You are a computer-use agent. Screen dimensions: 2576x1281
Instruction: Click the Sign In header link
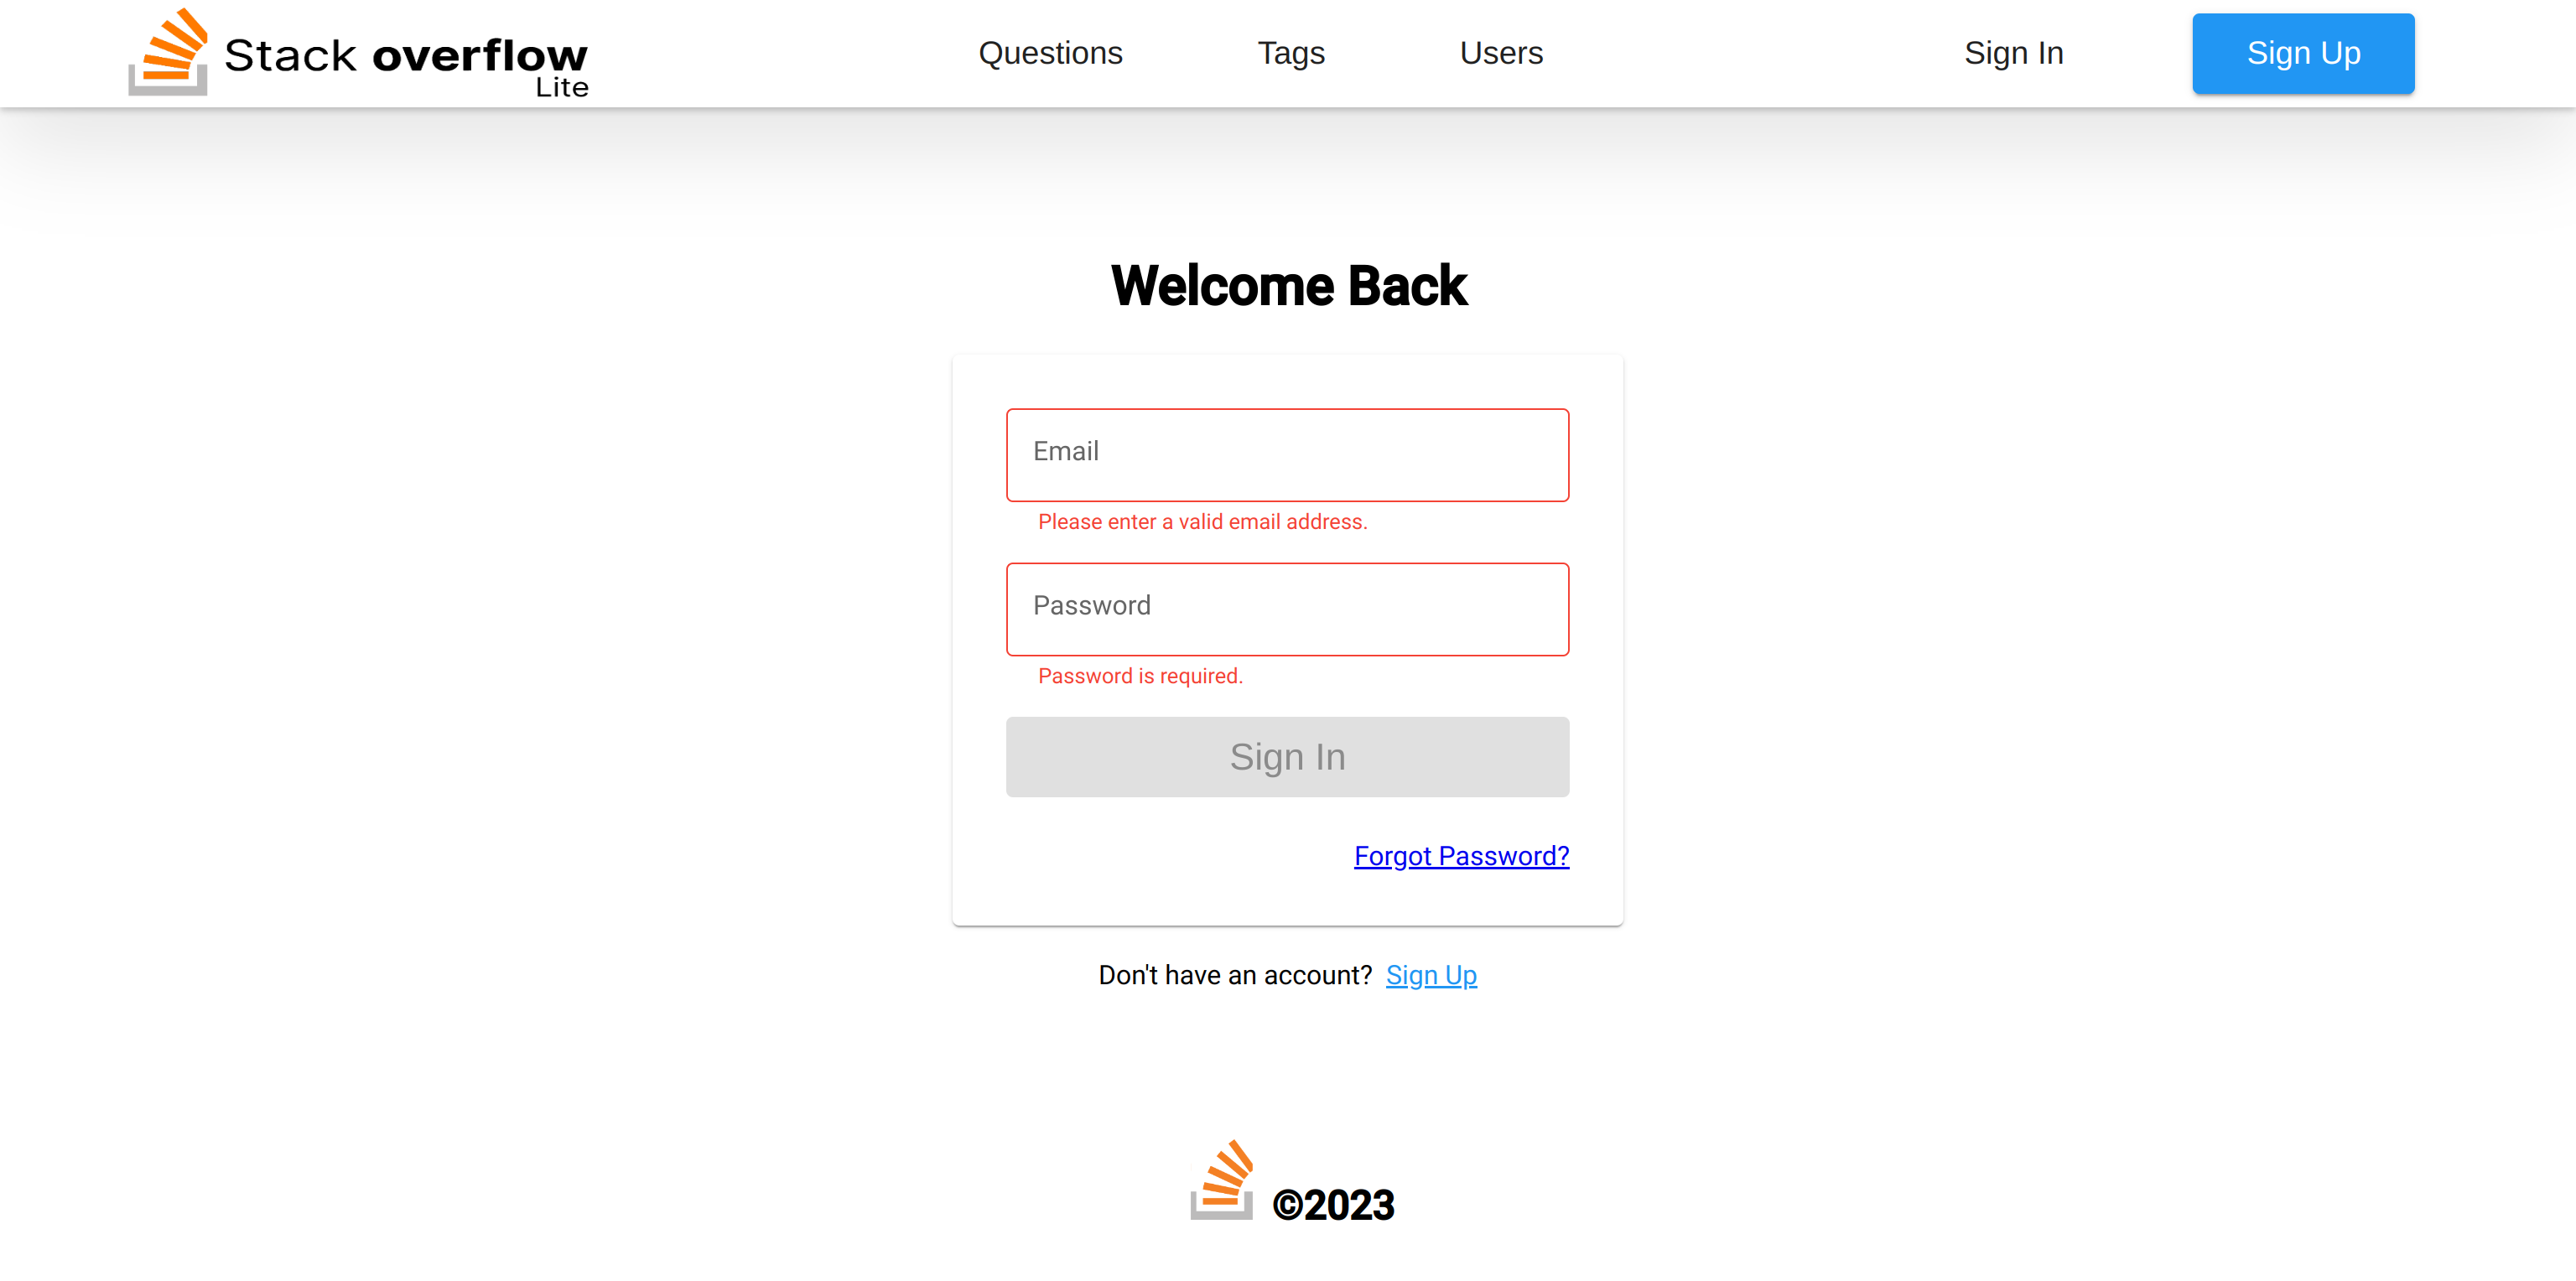coord(2011,53)
